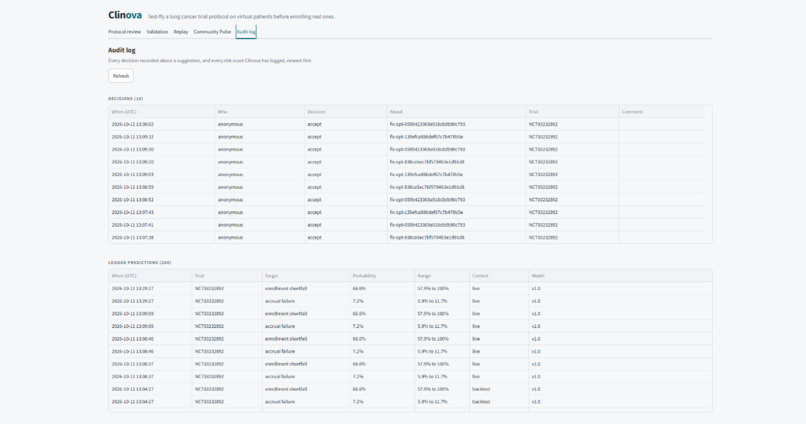This screenshot has height=424, width=806.
Task: Click 'enrollment shortfall' in the 13:08:37 row
Action: [x=286, y=364]
